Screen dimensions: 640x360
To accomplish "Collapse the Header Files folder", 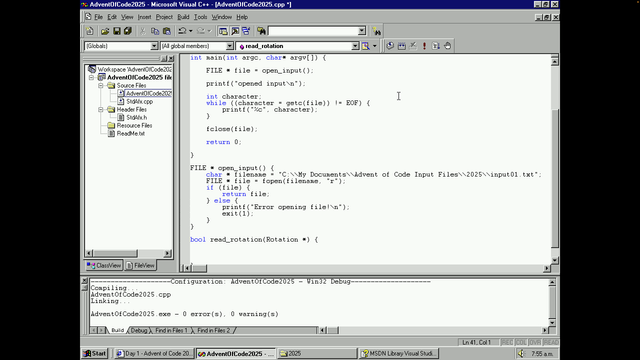I will 100,109.
